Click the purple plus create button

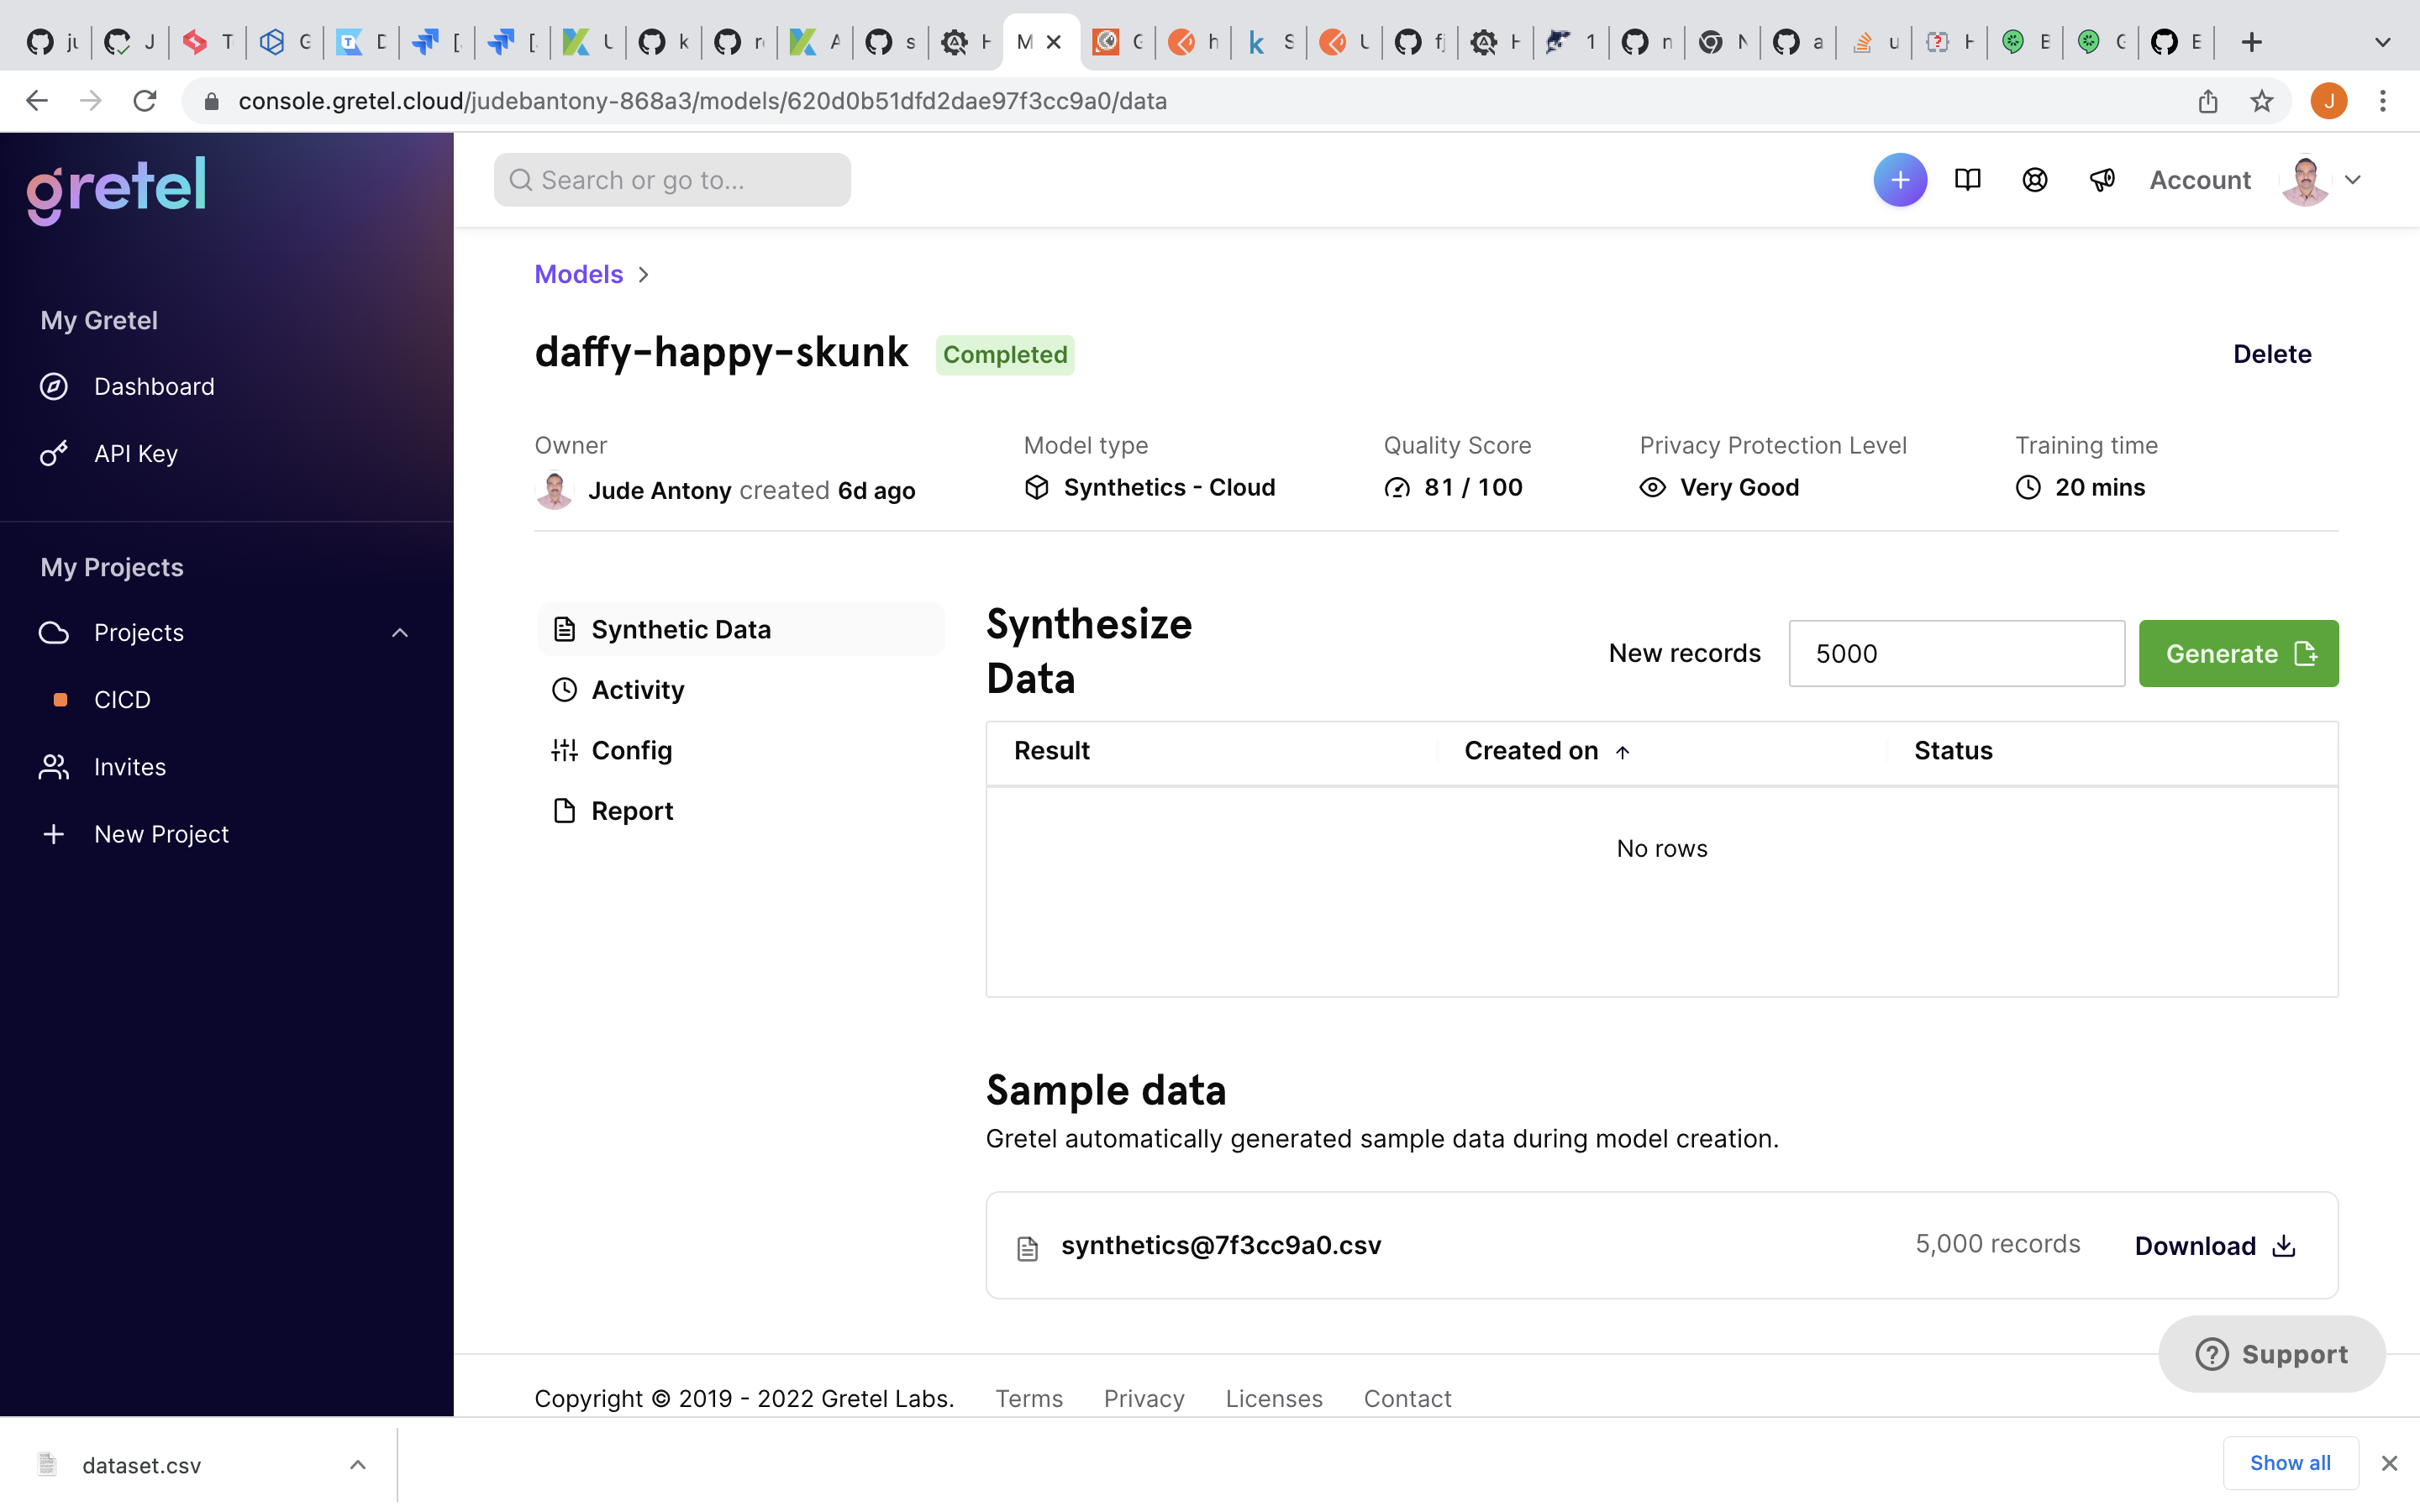pos(1900,180)
